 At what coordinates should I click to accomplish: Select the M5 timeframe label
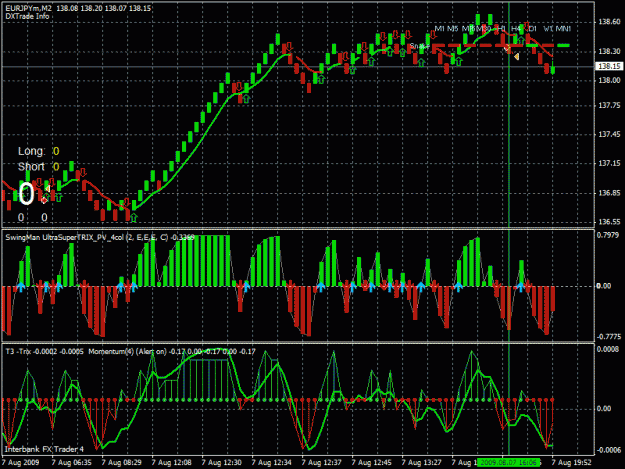click(x=452, y=29)
